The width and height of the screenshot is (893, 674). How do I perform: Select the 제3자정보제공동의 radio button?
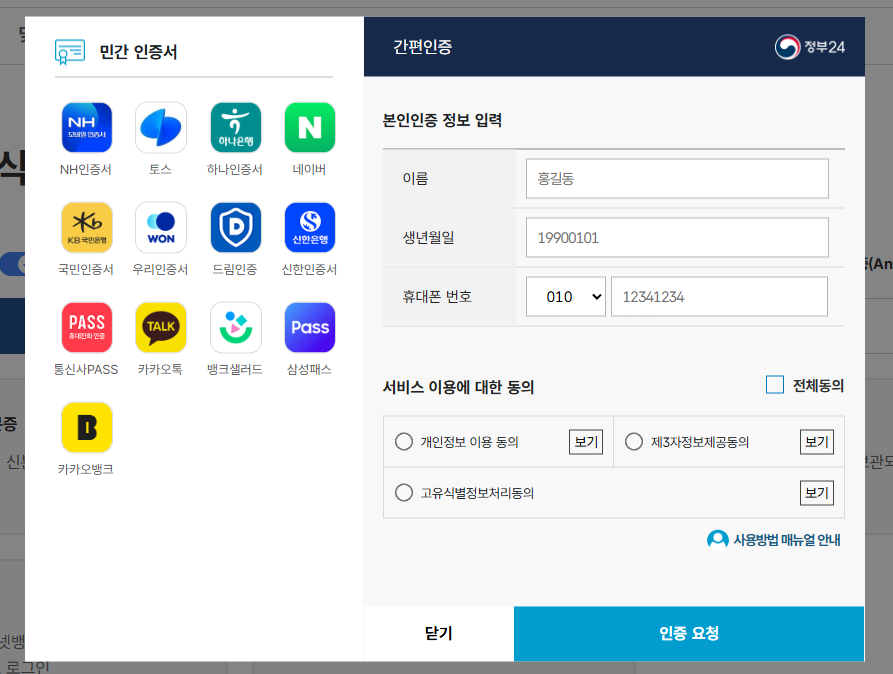(634, 442)
